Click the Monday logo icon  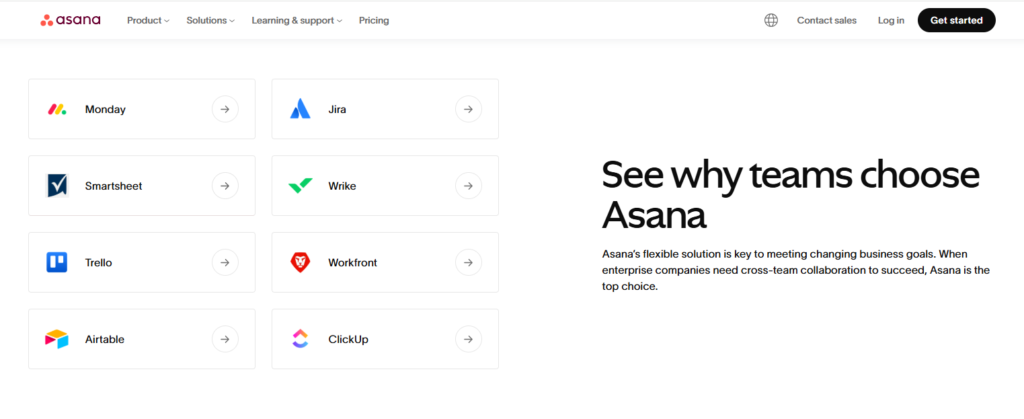(x=57, y=109)
